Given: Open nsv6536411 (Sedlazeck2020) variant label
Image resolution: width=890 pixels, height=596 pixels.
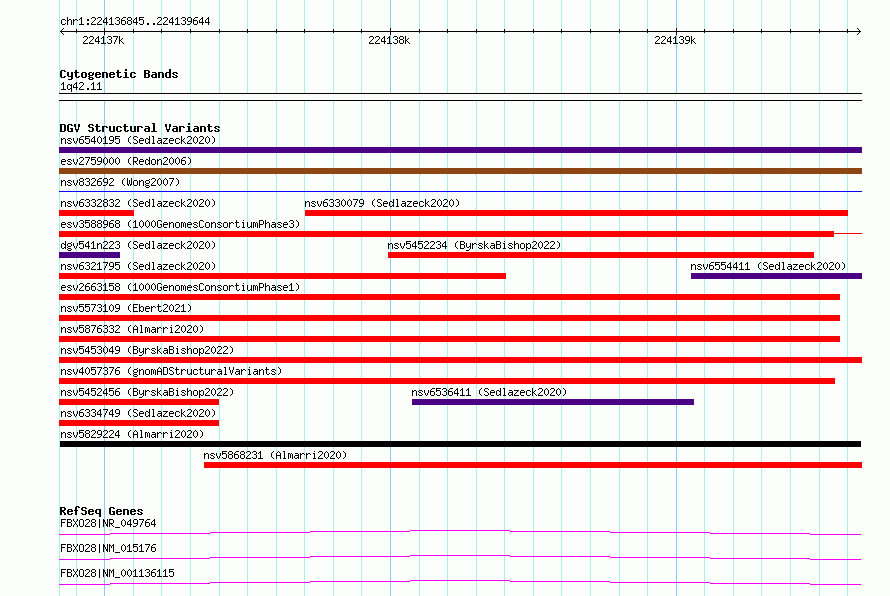Looking at the screenshot, I should click(489, 392).
